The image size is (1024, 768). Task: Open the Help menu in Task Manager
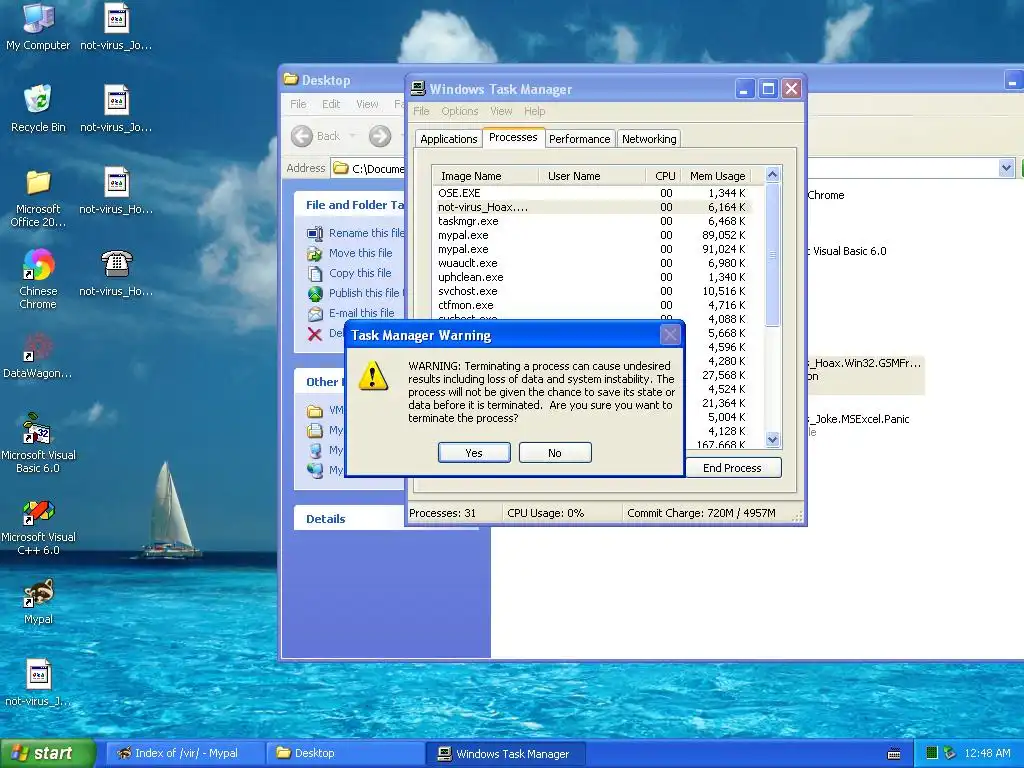pos(534,111)
